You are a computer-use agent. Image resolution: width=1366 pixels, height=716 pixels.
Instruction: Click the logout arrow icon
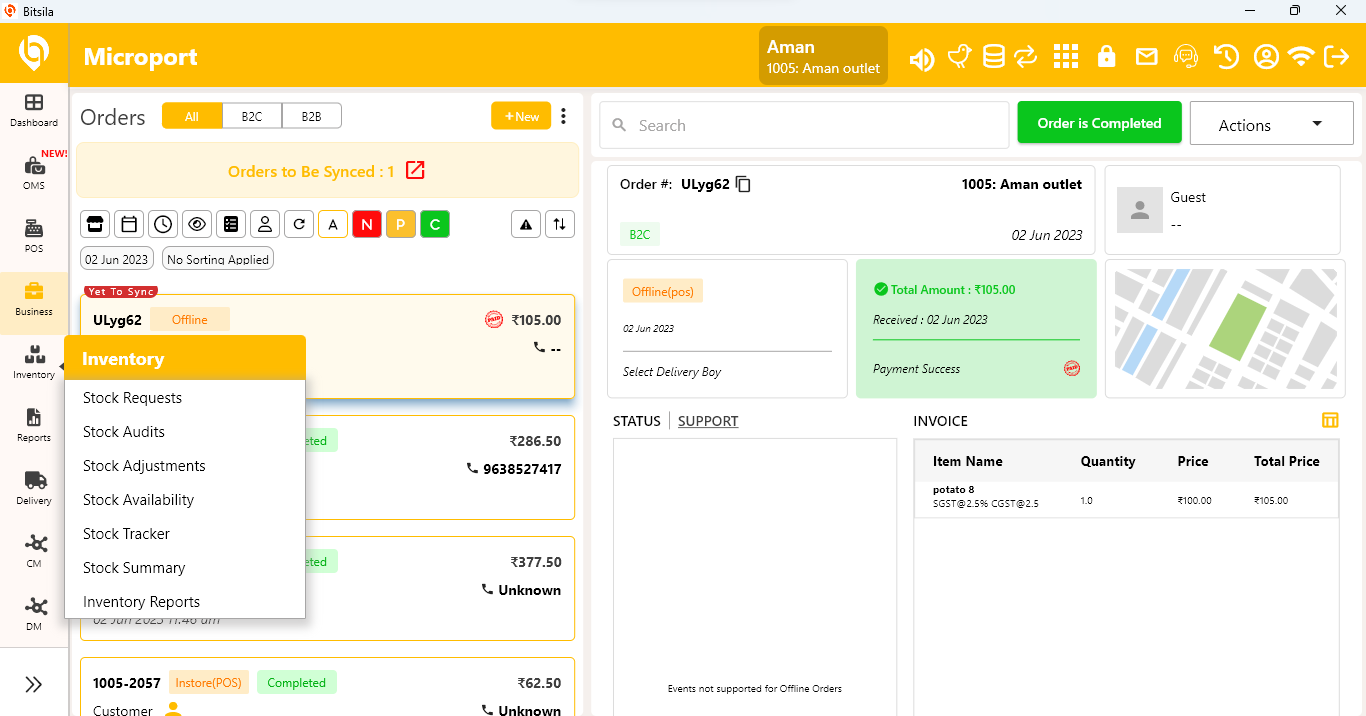1336,56
